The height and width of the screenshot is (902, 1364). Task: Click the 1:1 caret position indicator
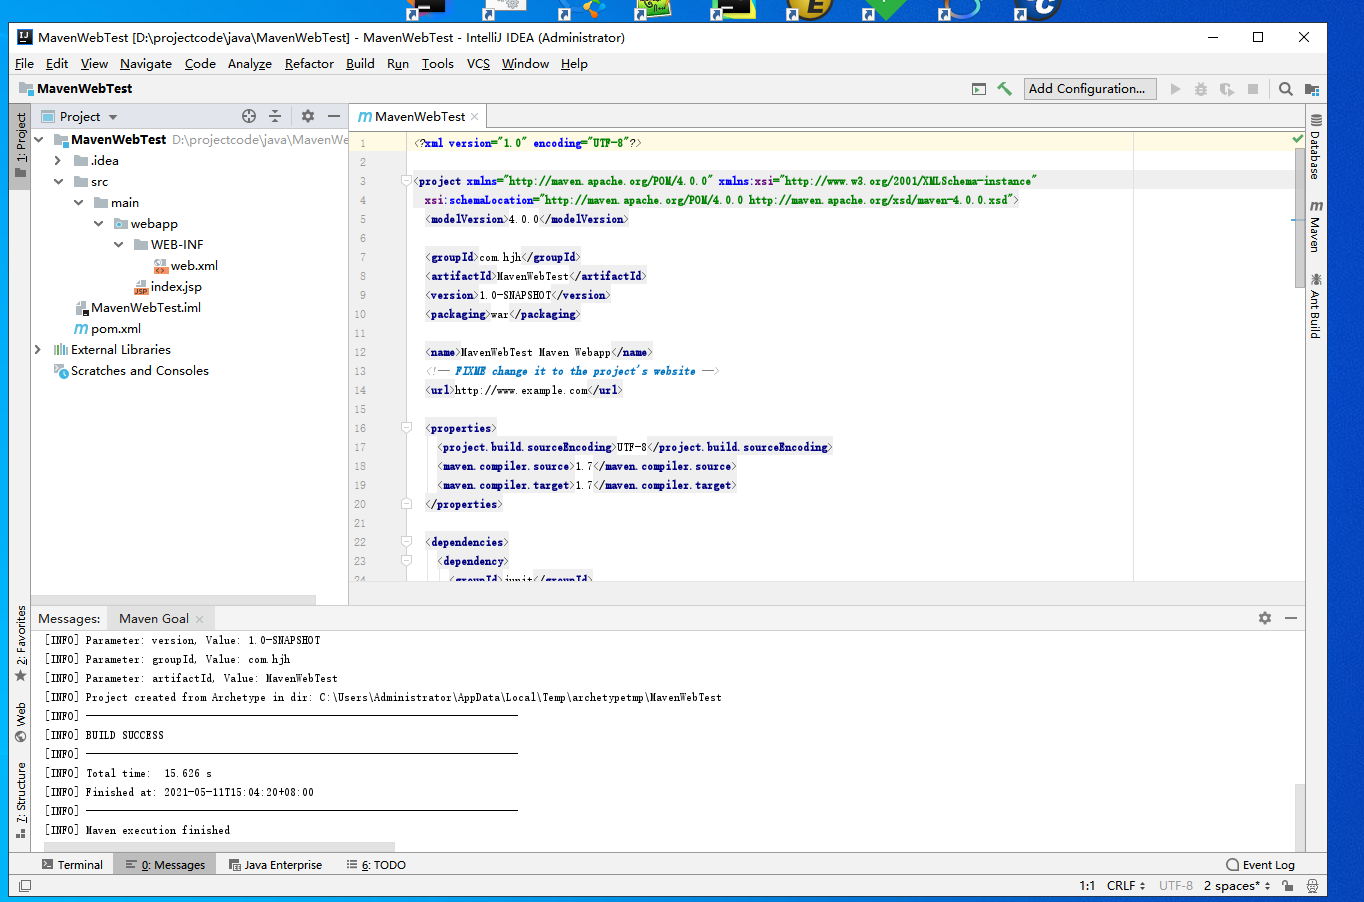point(1087,886)
